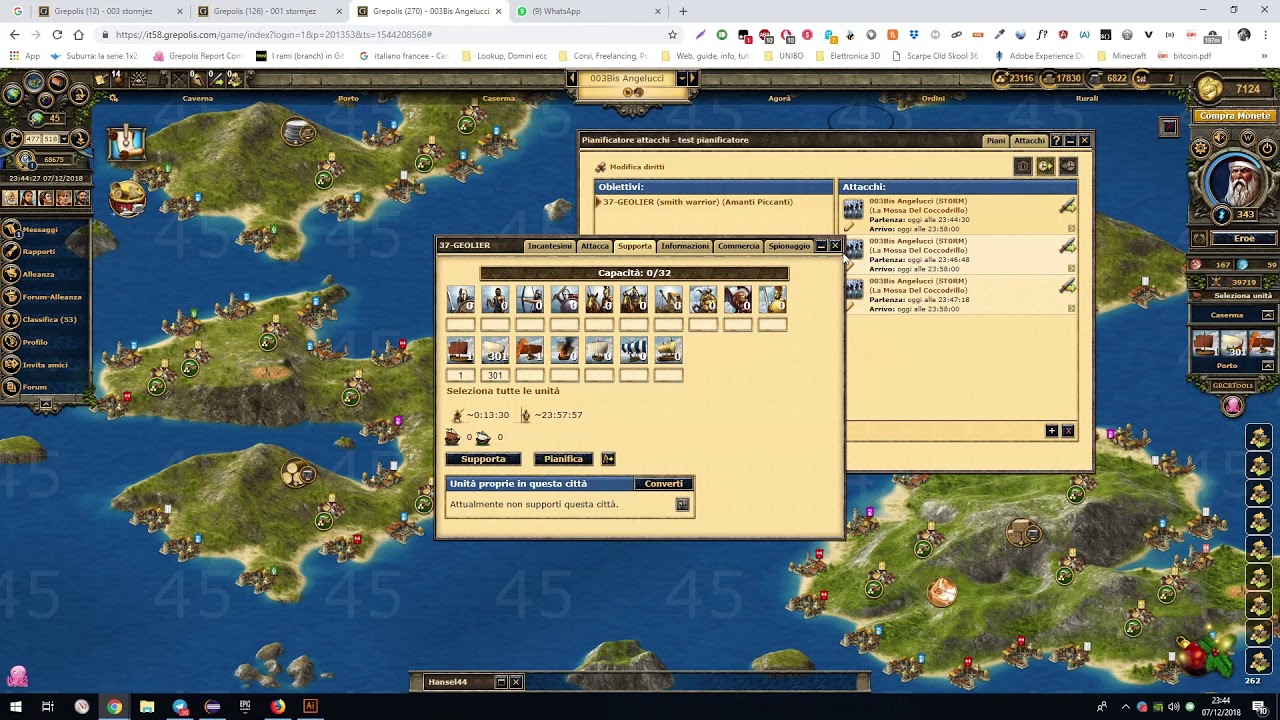Click the Supporta button
The height and width of the screenshot is (720, 1280).
483,459
